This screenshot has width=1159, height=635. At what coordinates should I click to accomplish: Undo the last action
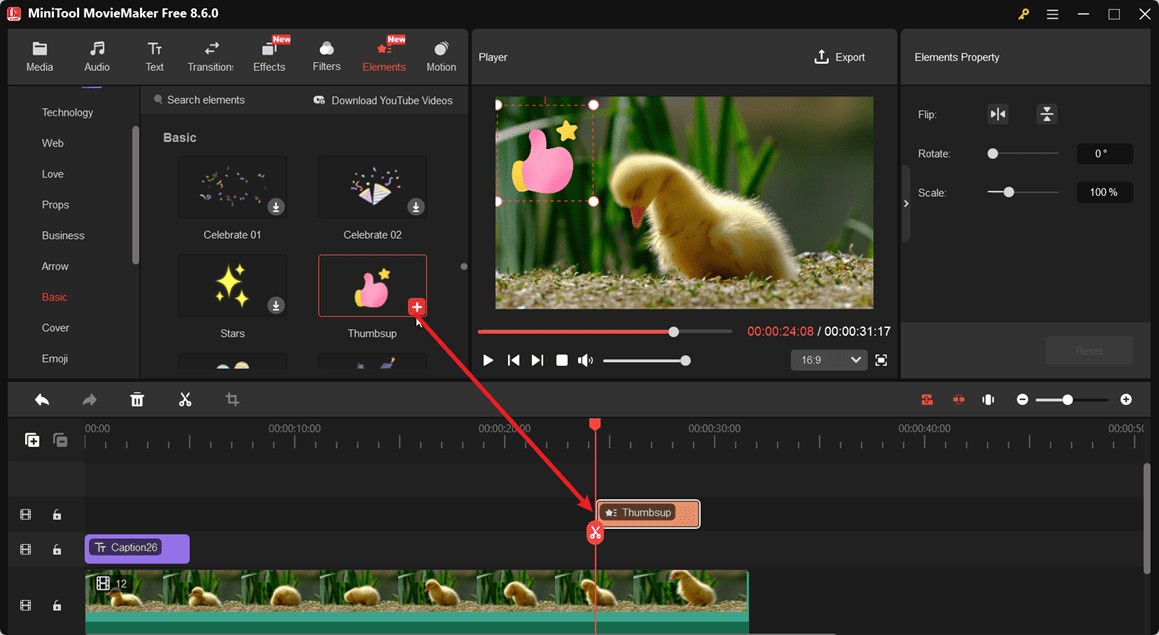click(42, 400)
